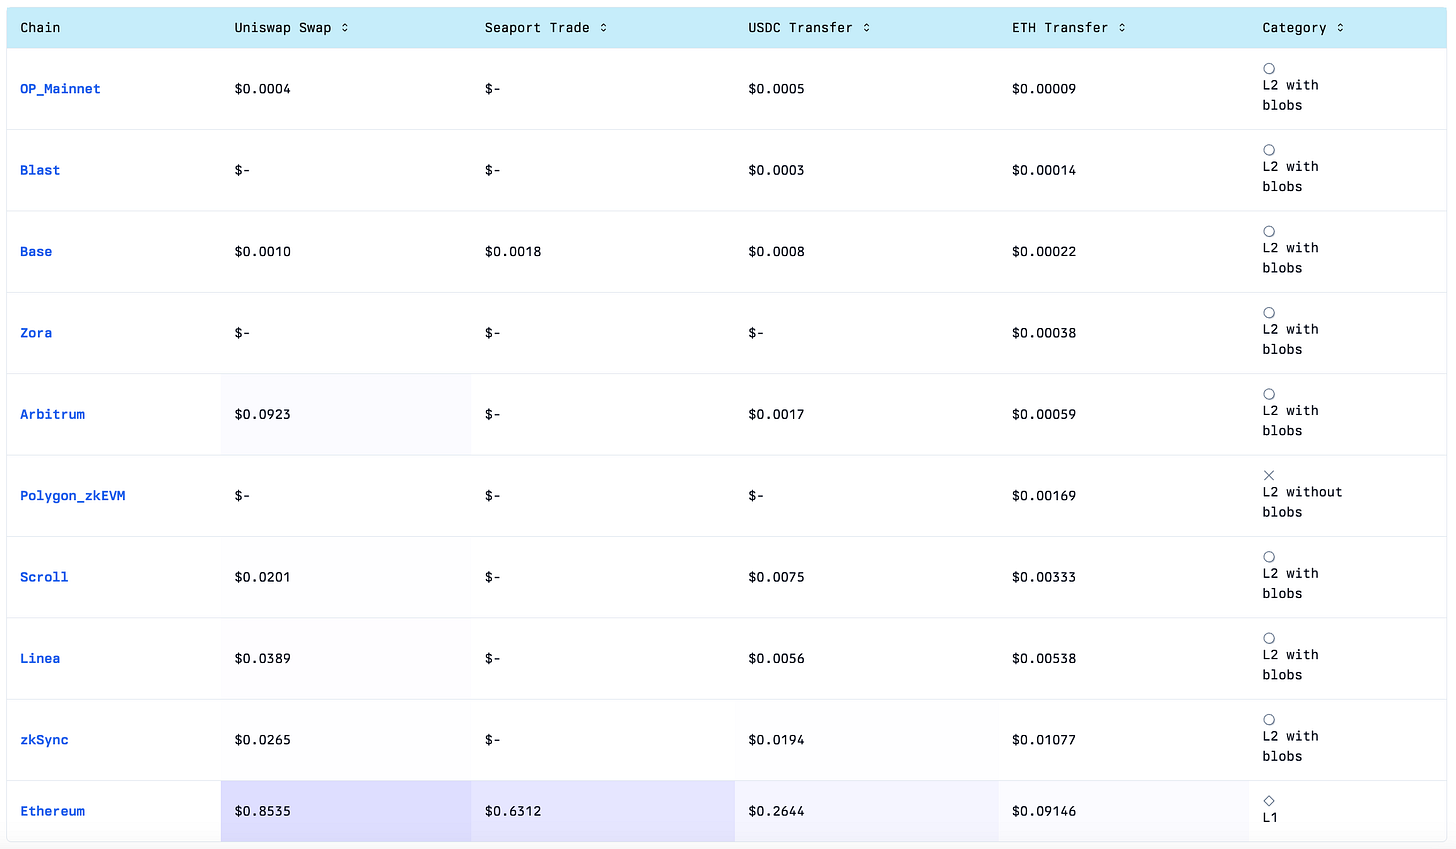Select Linea Uniswap Swap value $0.0389
Viewport: 1456px width, 849px height.
click(263, 658)
